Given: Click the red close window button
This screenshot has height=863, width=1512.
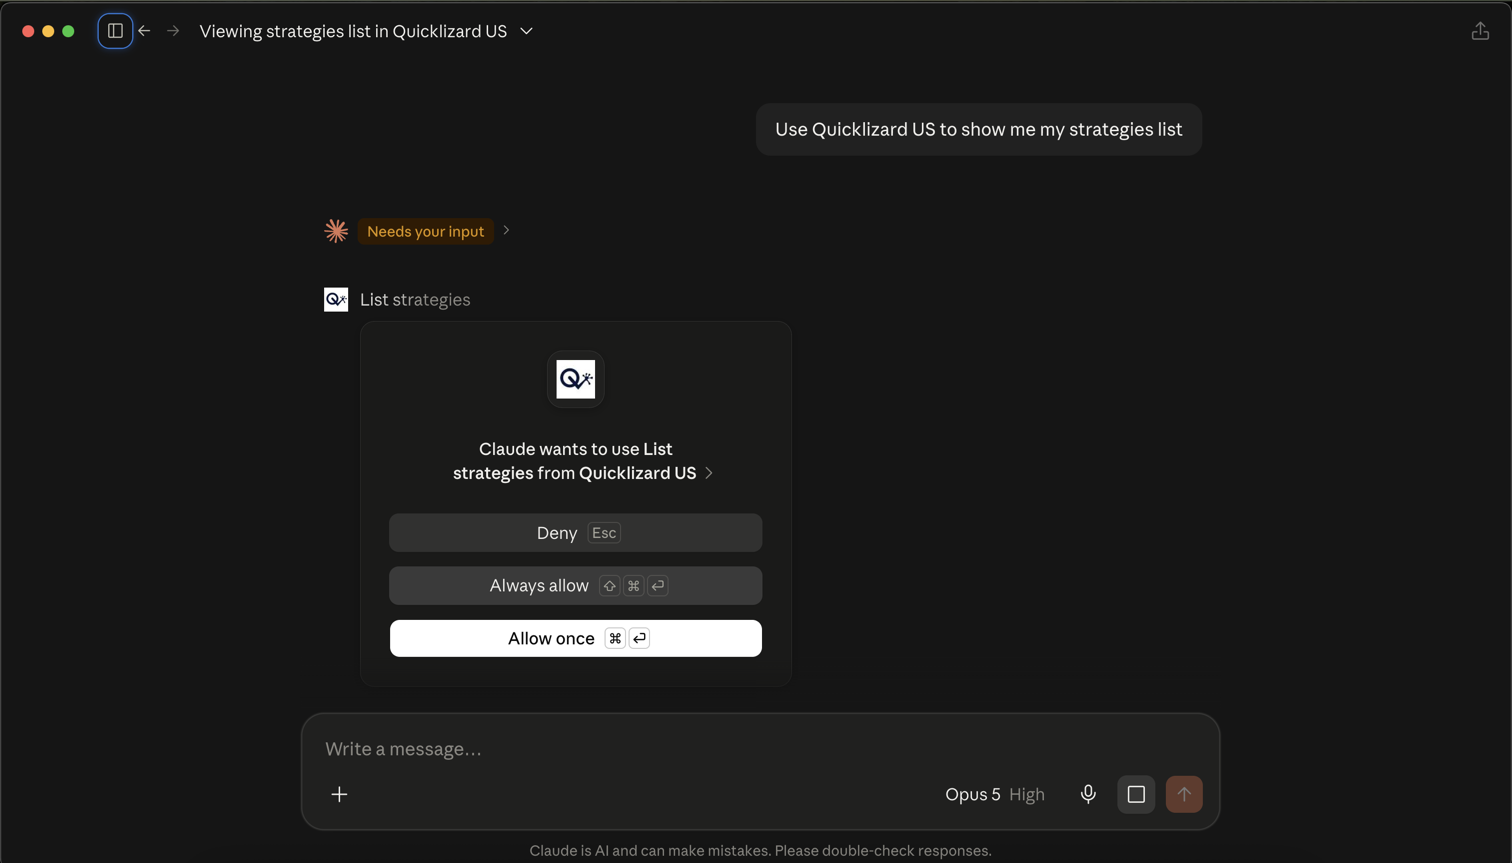Looking at the screenshot, I should click(x=28, y=31).
